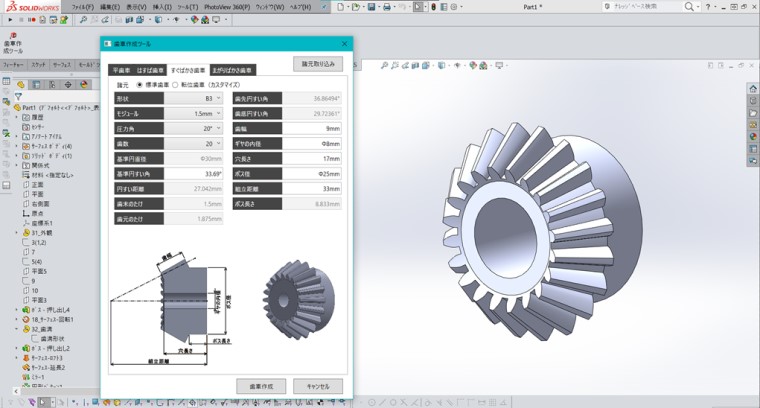The height and width of the screenshot is (408, 760).
Task: Click the ボス径 field showing Φ25mm
Action: pos(312,173)
